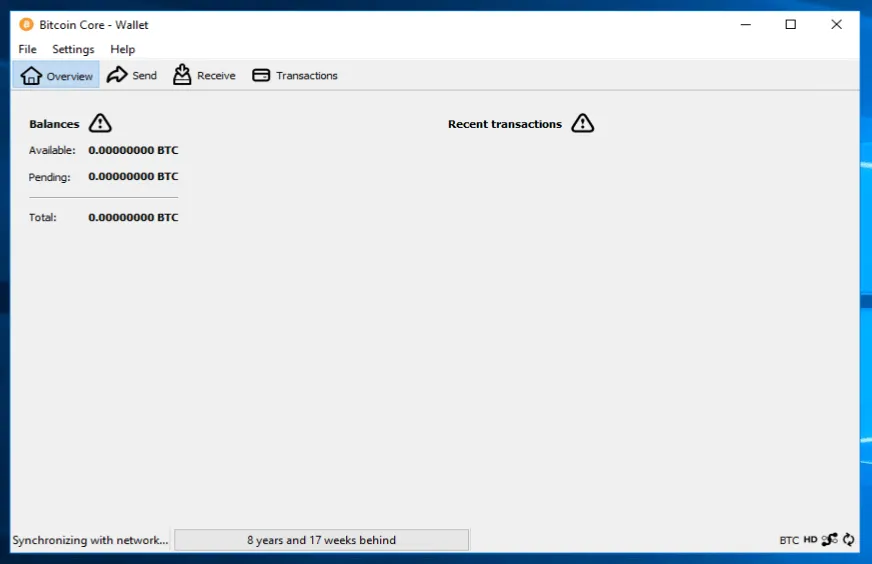Image resolution: width=872 pixels, height=564 pixels.
Task: Open the Overview tab
Action: pos(56,75)
